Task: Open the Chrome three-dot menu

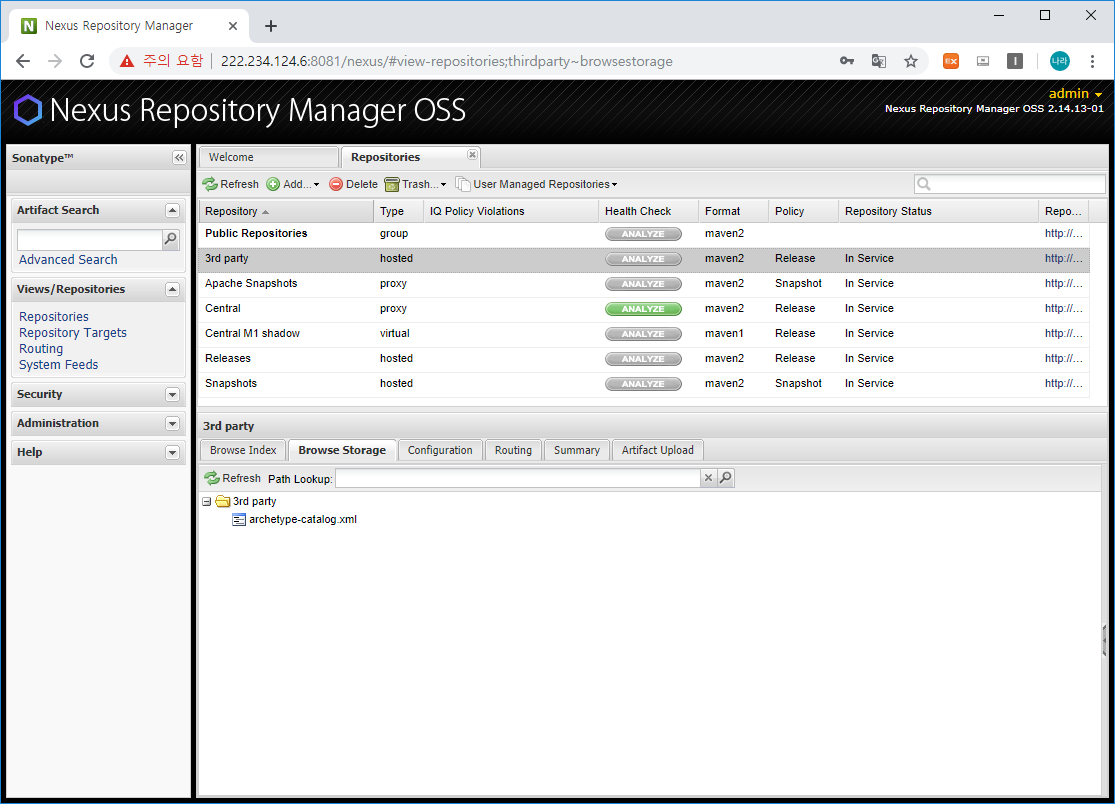Action: pos(1092,61)
